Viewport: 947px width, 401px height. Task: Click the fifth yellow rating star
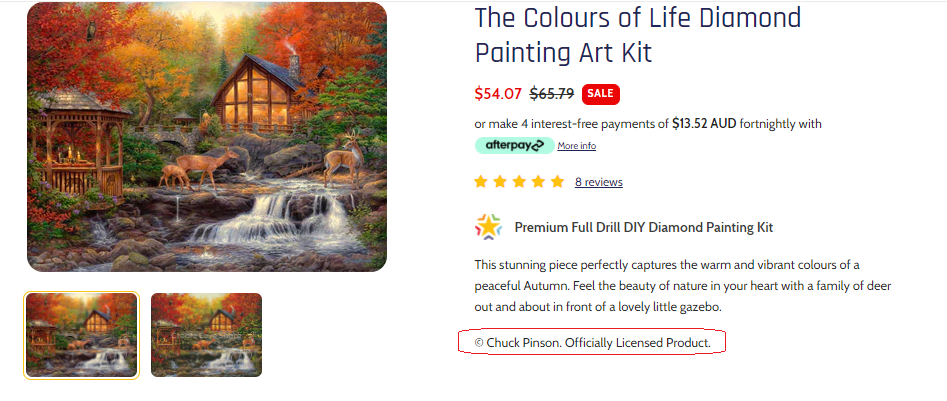(x=557, y=182)
